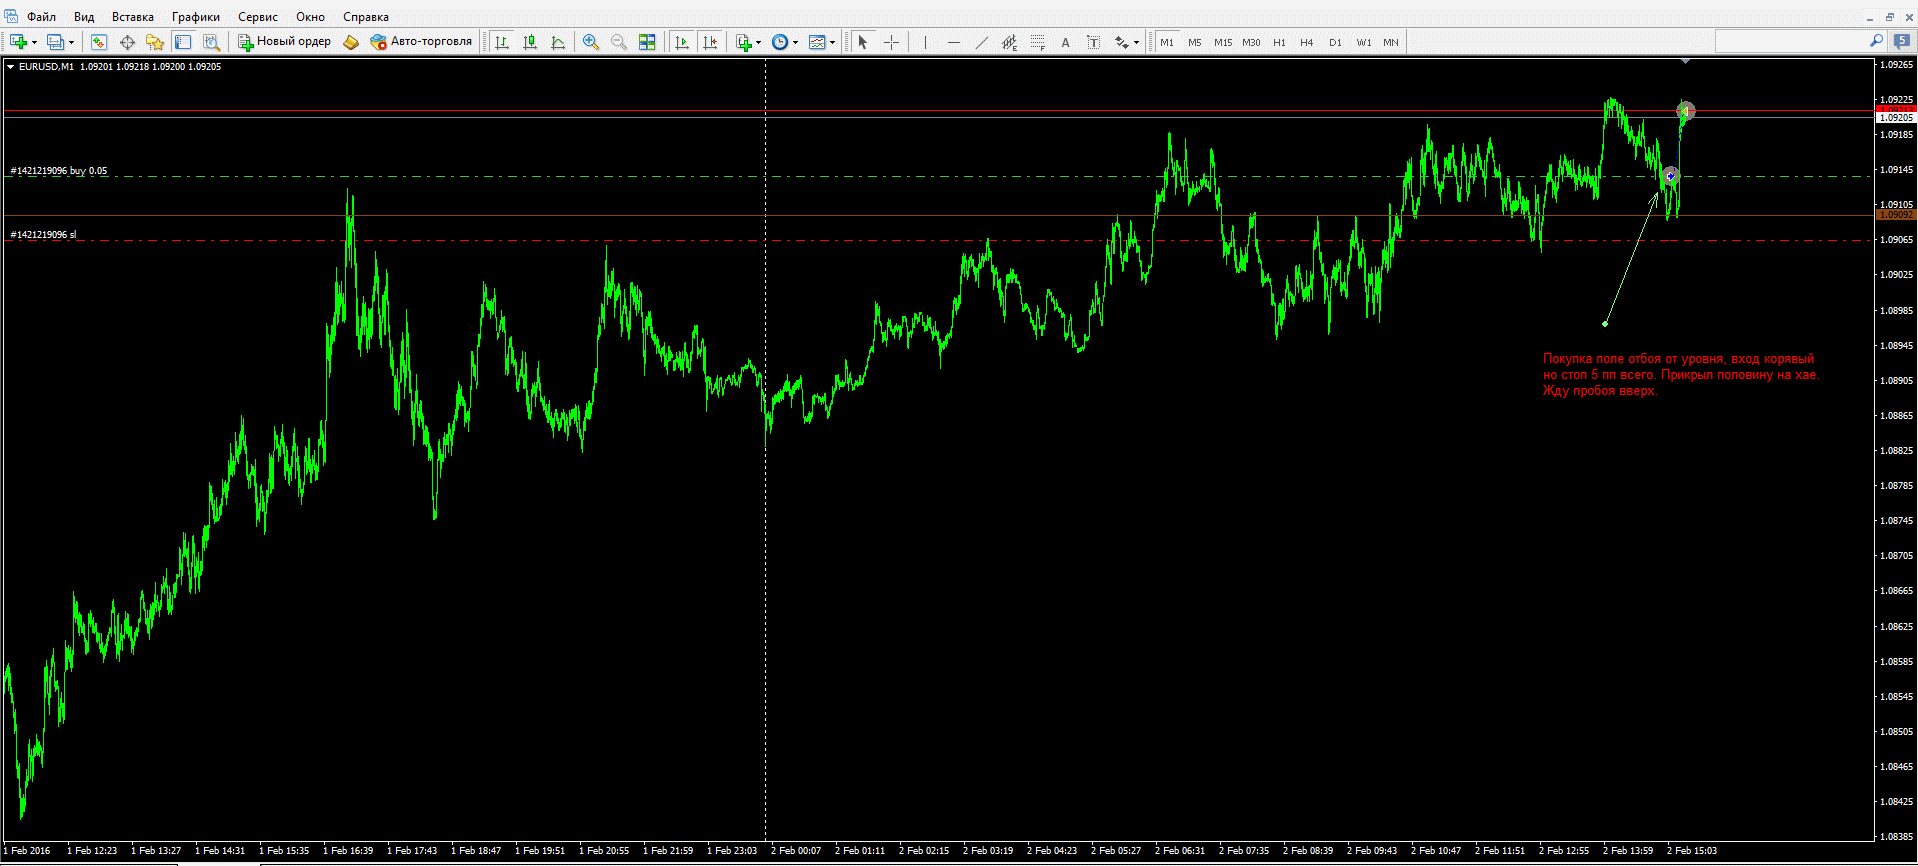The image size is (1918, 866).
Task: Select the Trendline drawing tool
Action: [981, 42]
